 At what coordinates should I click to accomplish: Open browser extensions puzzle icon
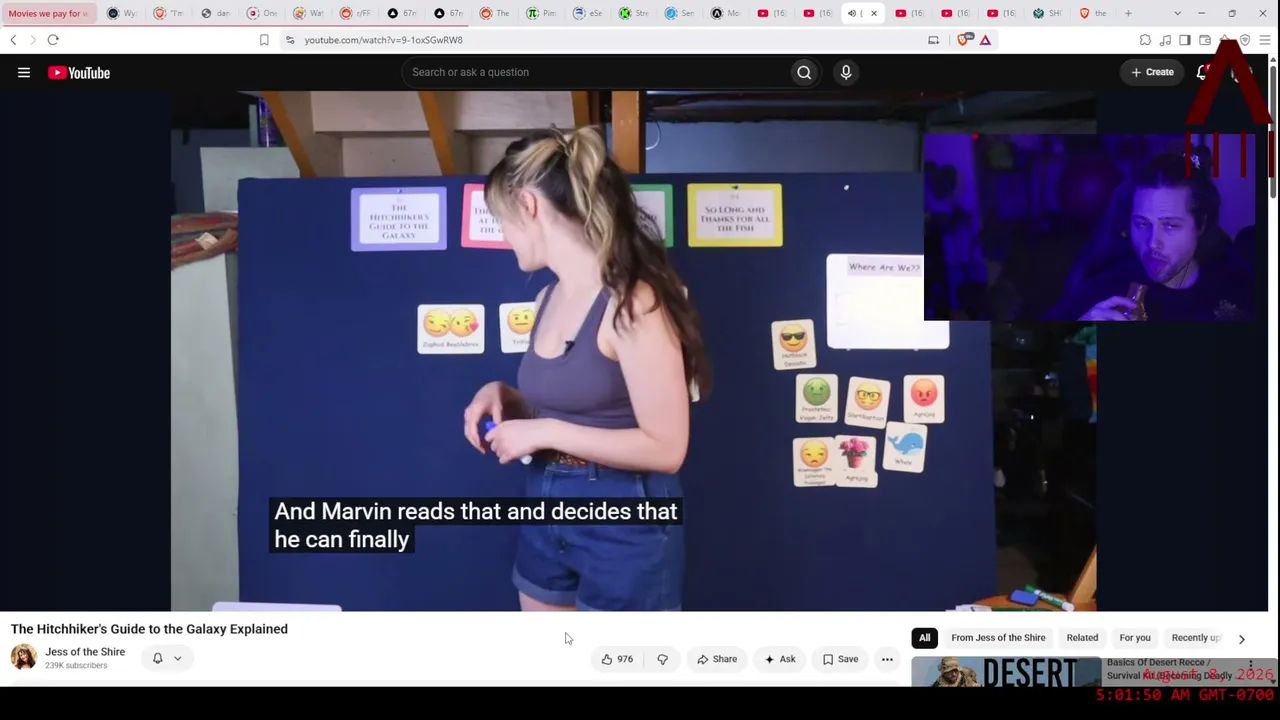pos(1145,40)
